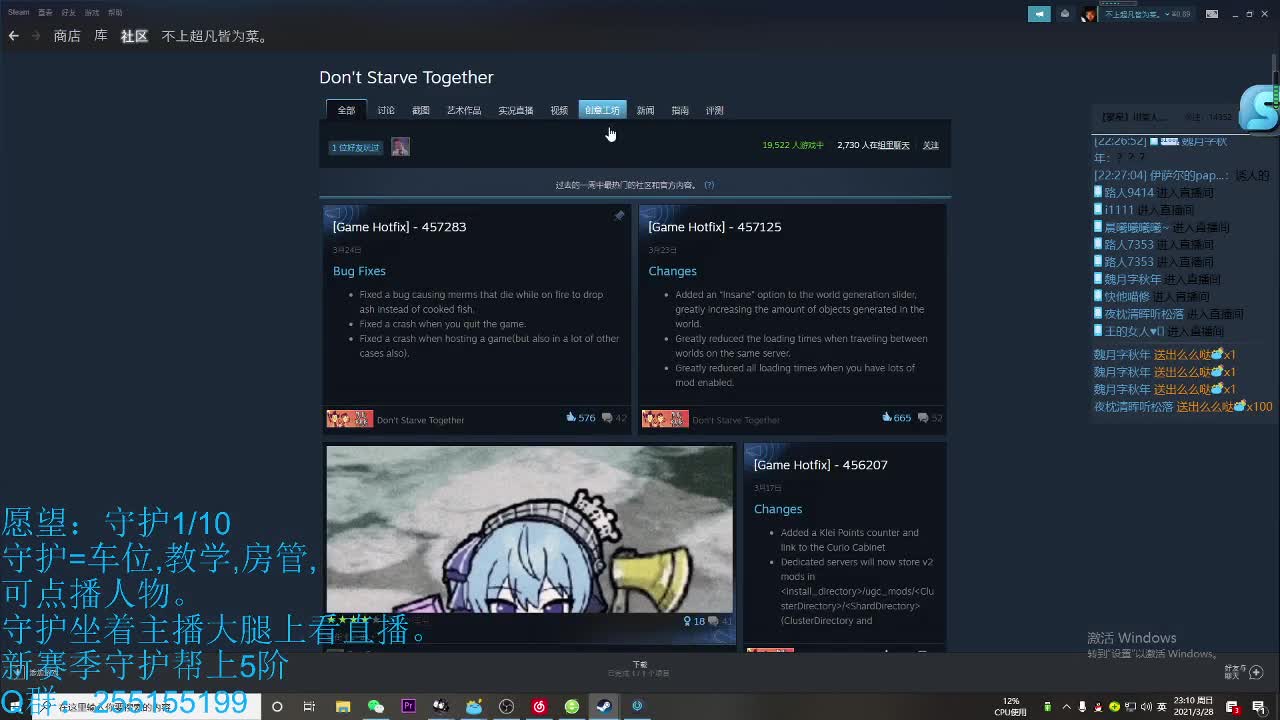
Task: Open the [Game Hotfix] - 457283 post
Action: pos(399,227)
